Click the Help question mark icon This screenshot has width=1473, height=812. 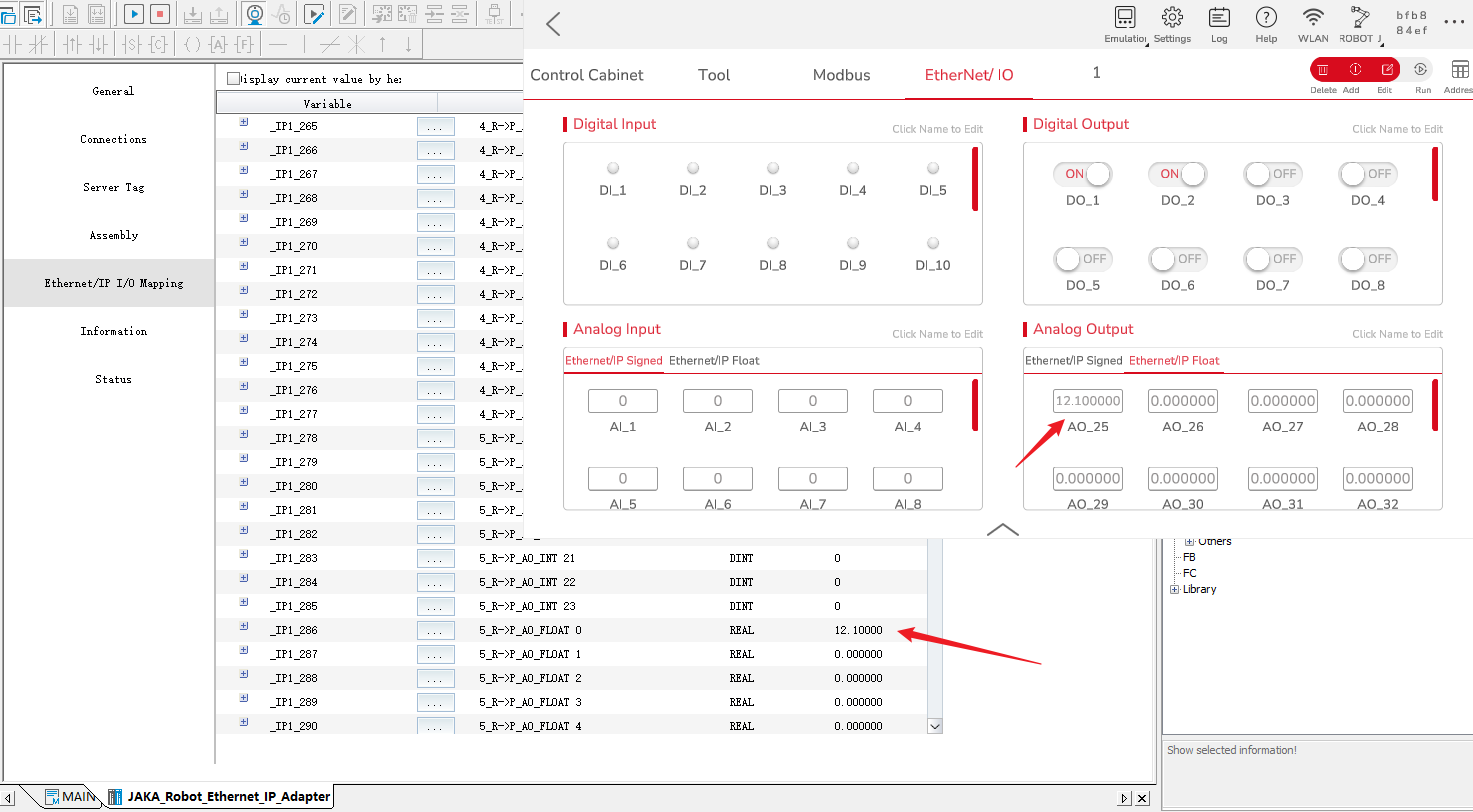pyautogui.click(x=1266, y=18)
